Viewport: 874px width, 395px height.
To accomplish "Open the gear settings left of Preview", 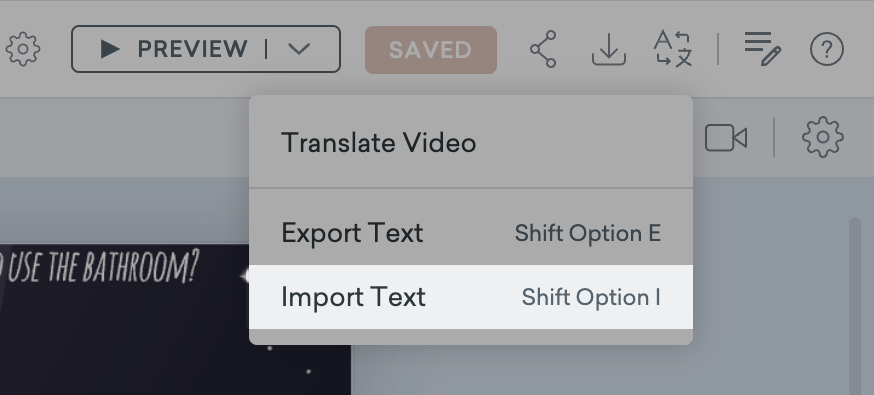I will click(x=23, y=50).
